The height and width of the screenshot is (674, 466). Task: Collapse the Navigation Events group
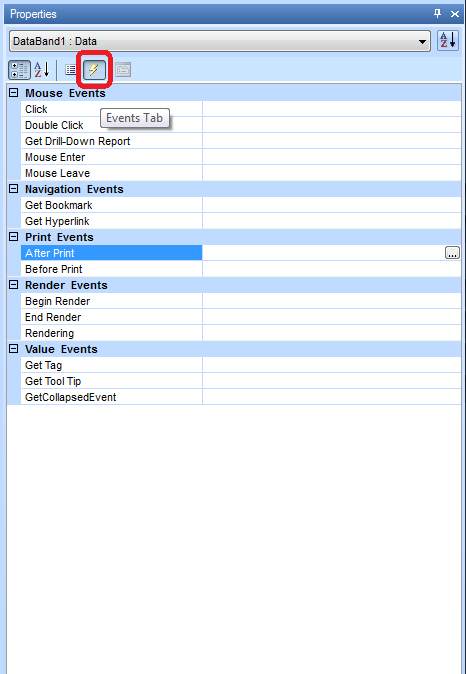coord(14,189)
